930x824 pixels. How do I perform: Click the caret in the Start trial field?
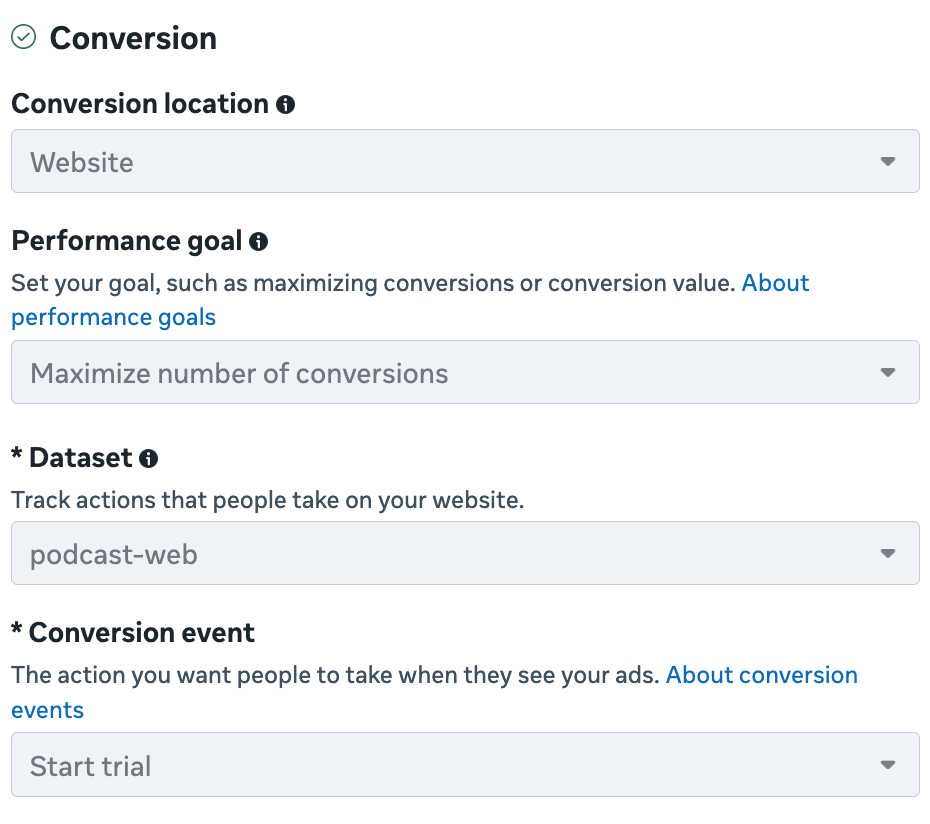click(x=887, y=765)
